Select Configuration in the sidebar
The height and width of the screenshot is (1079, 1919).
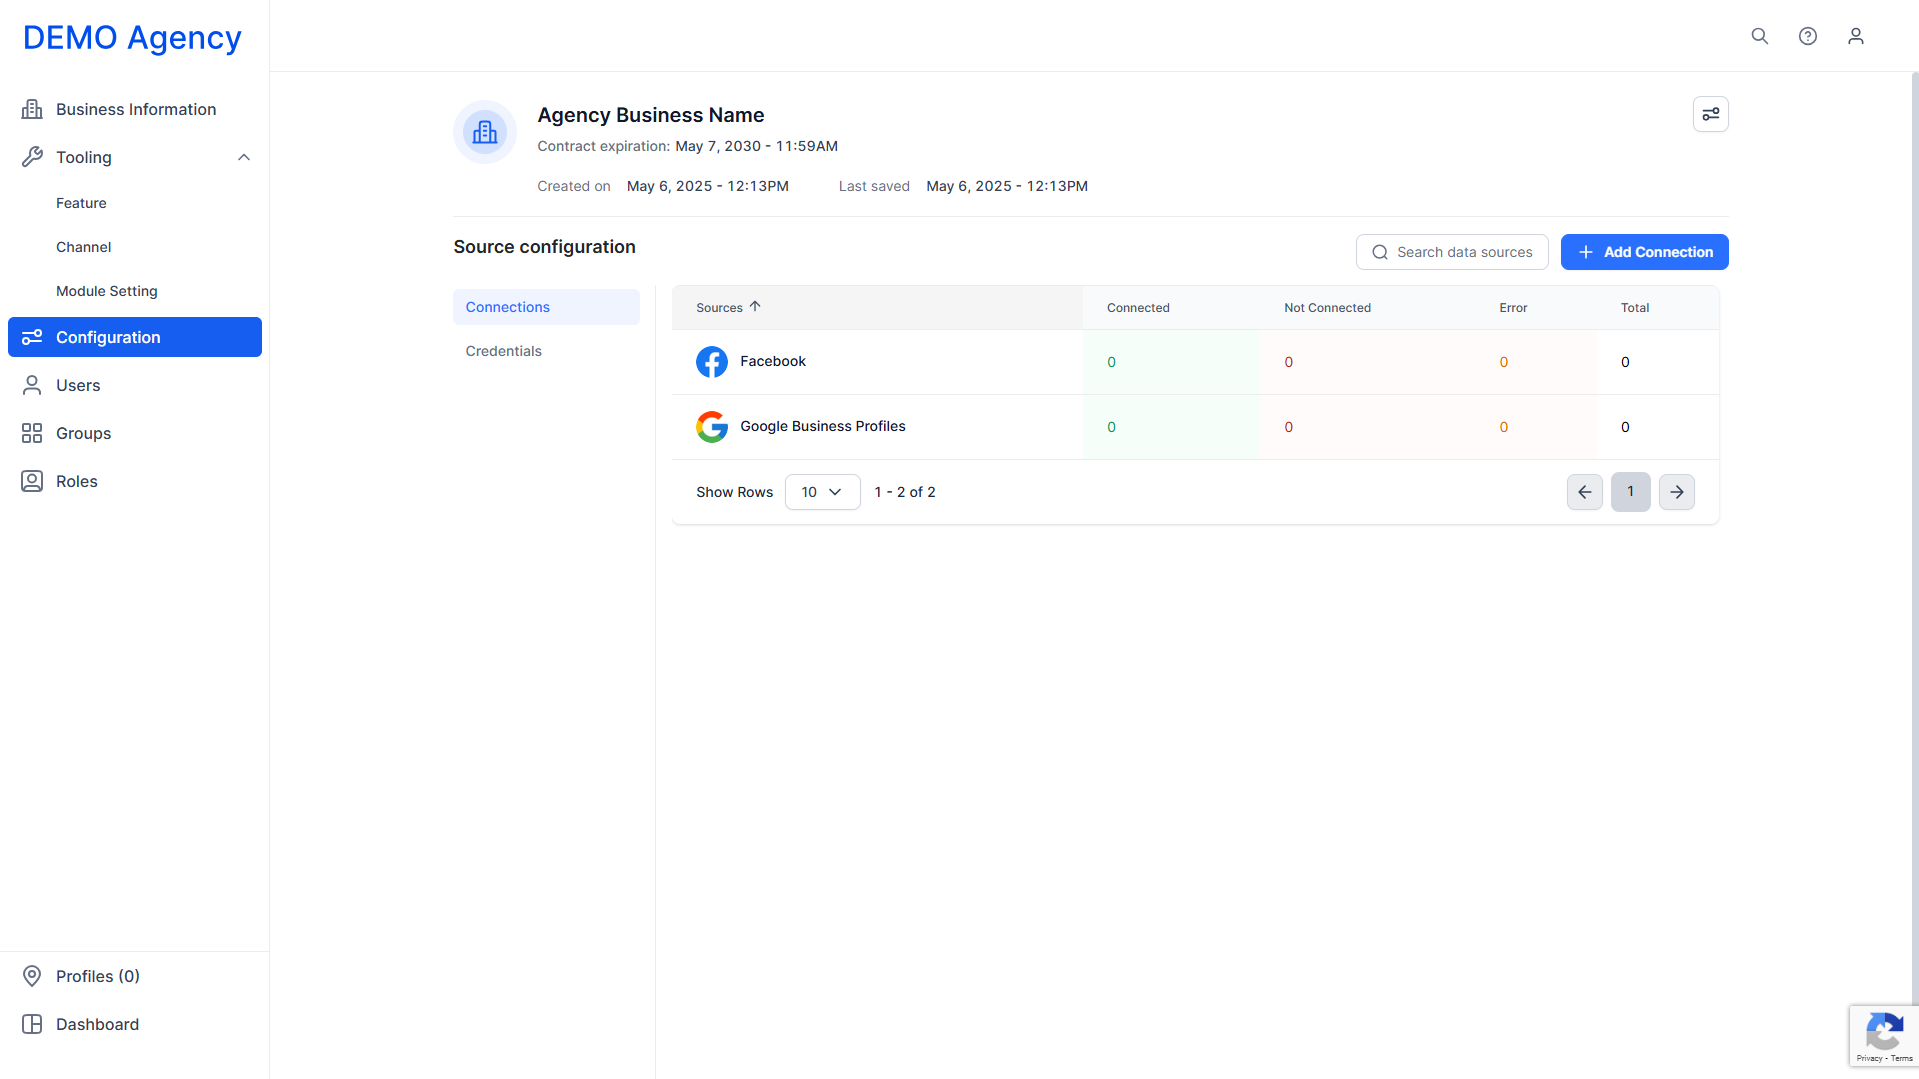[135, 337]
